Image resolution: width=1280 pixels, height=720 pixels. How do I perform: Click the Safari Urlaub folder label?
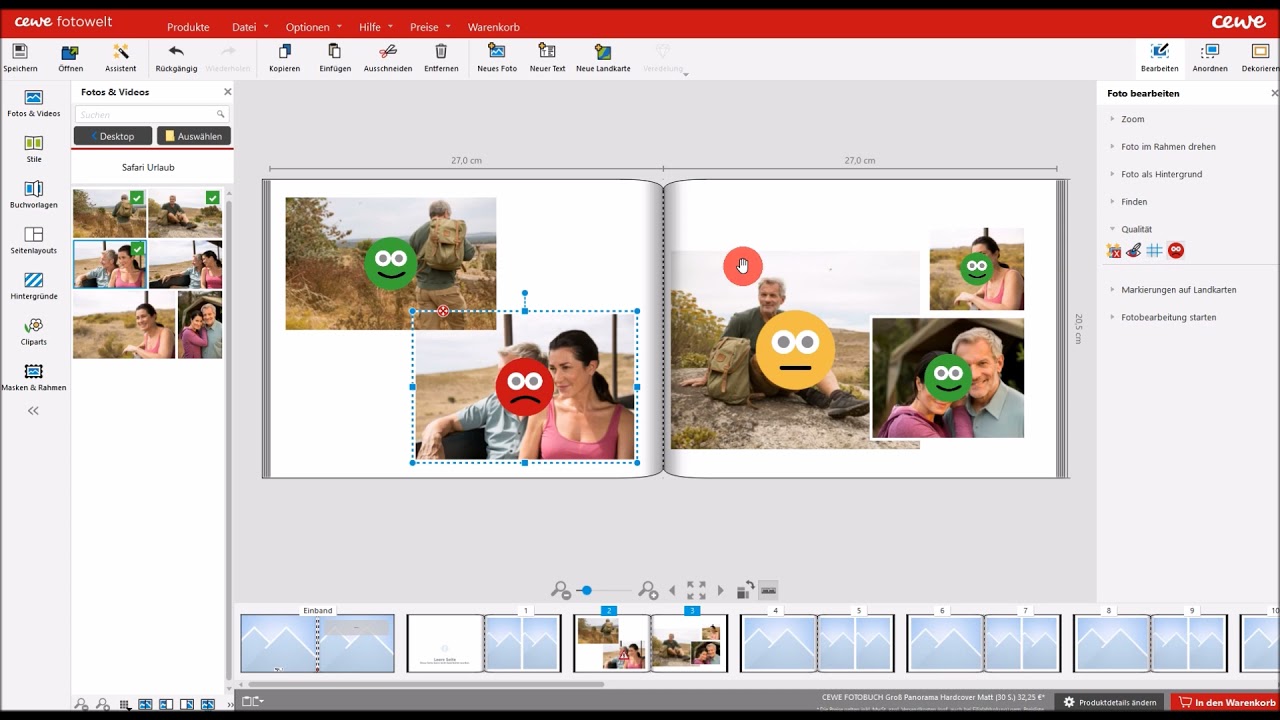click(x=148, y=167)
